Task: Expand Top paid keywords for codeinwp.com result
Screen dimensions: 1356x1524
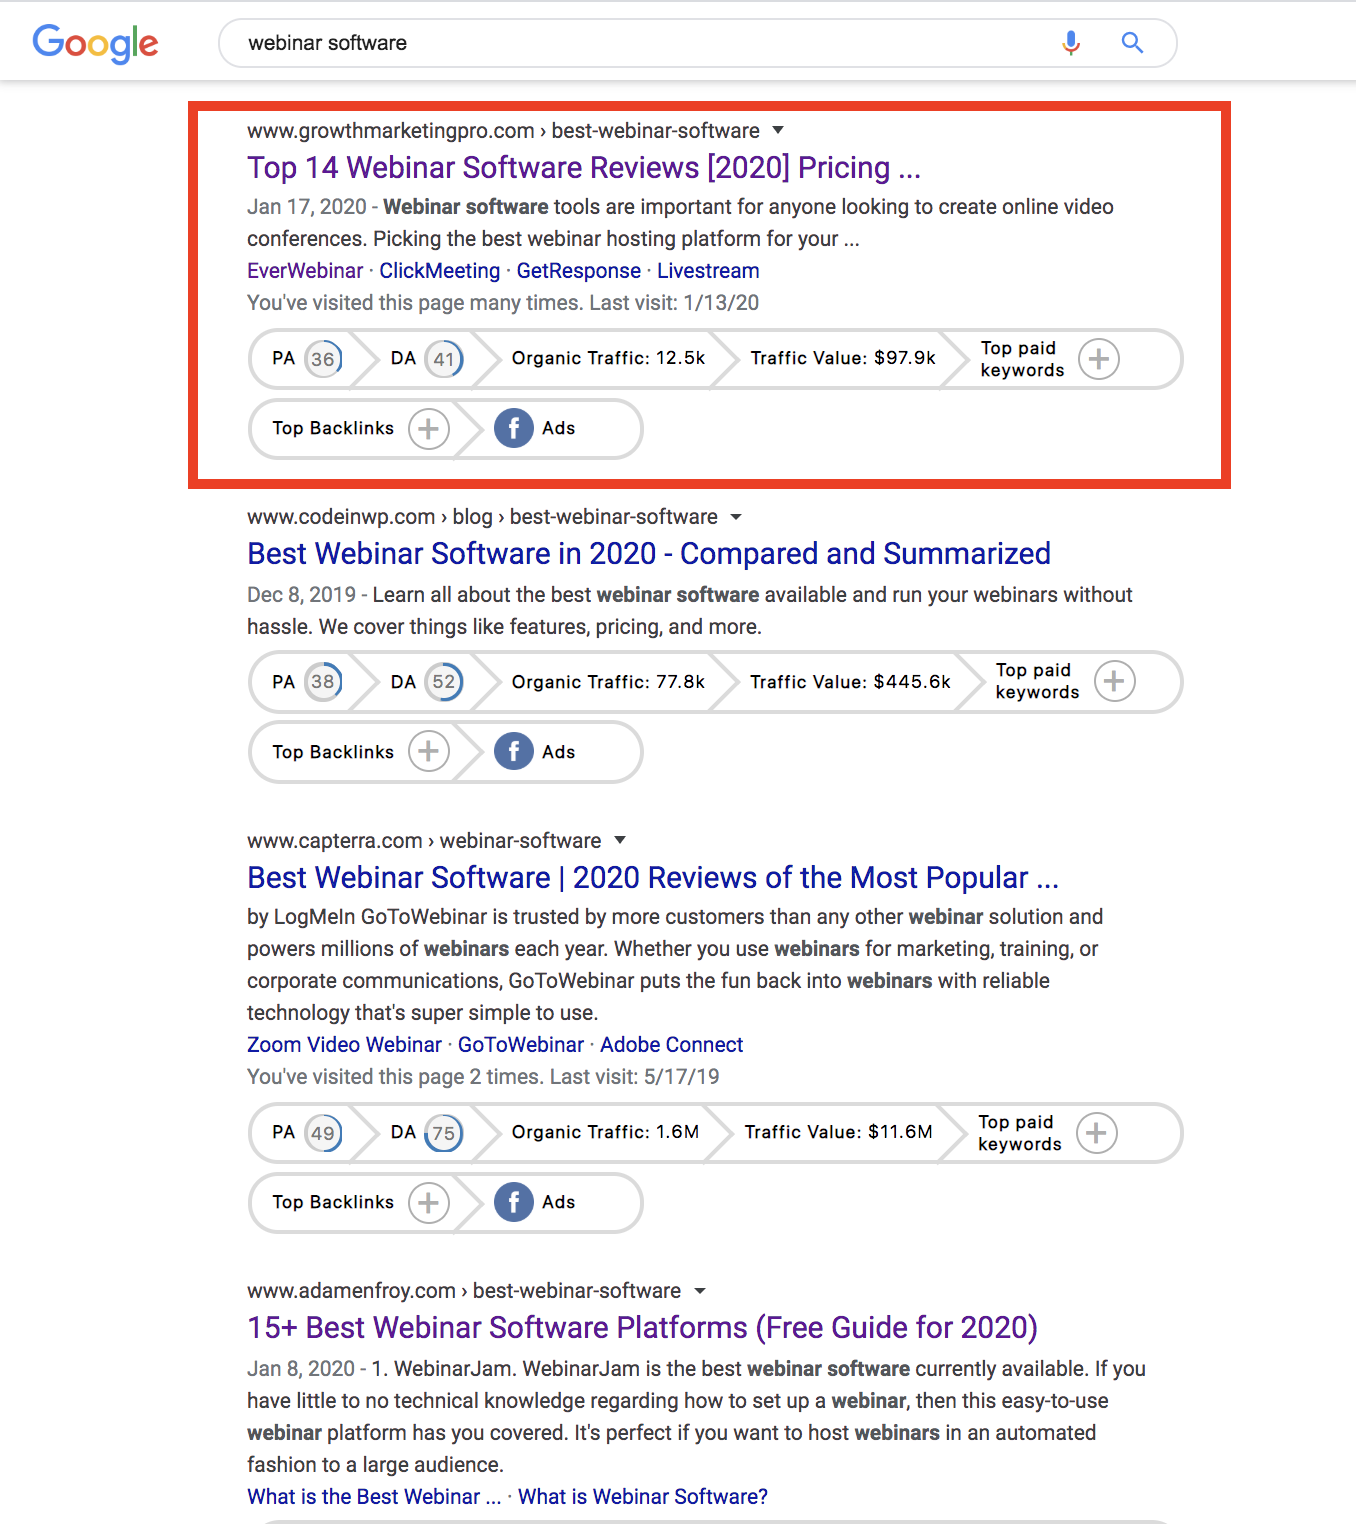Action: coord(1115,682)
